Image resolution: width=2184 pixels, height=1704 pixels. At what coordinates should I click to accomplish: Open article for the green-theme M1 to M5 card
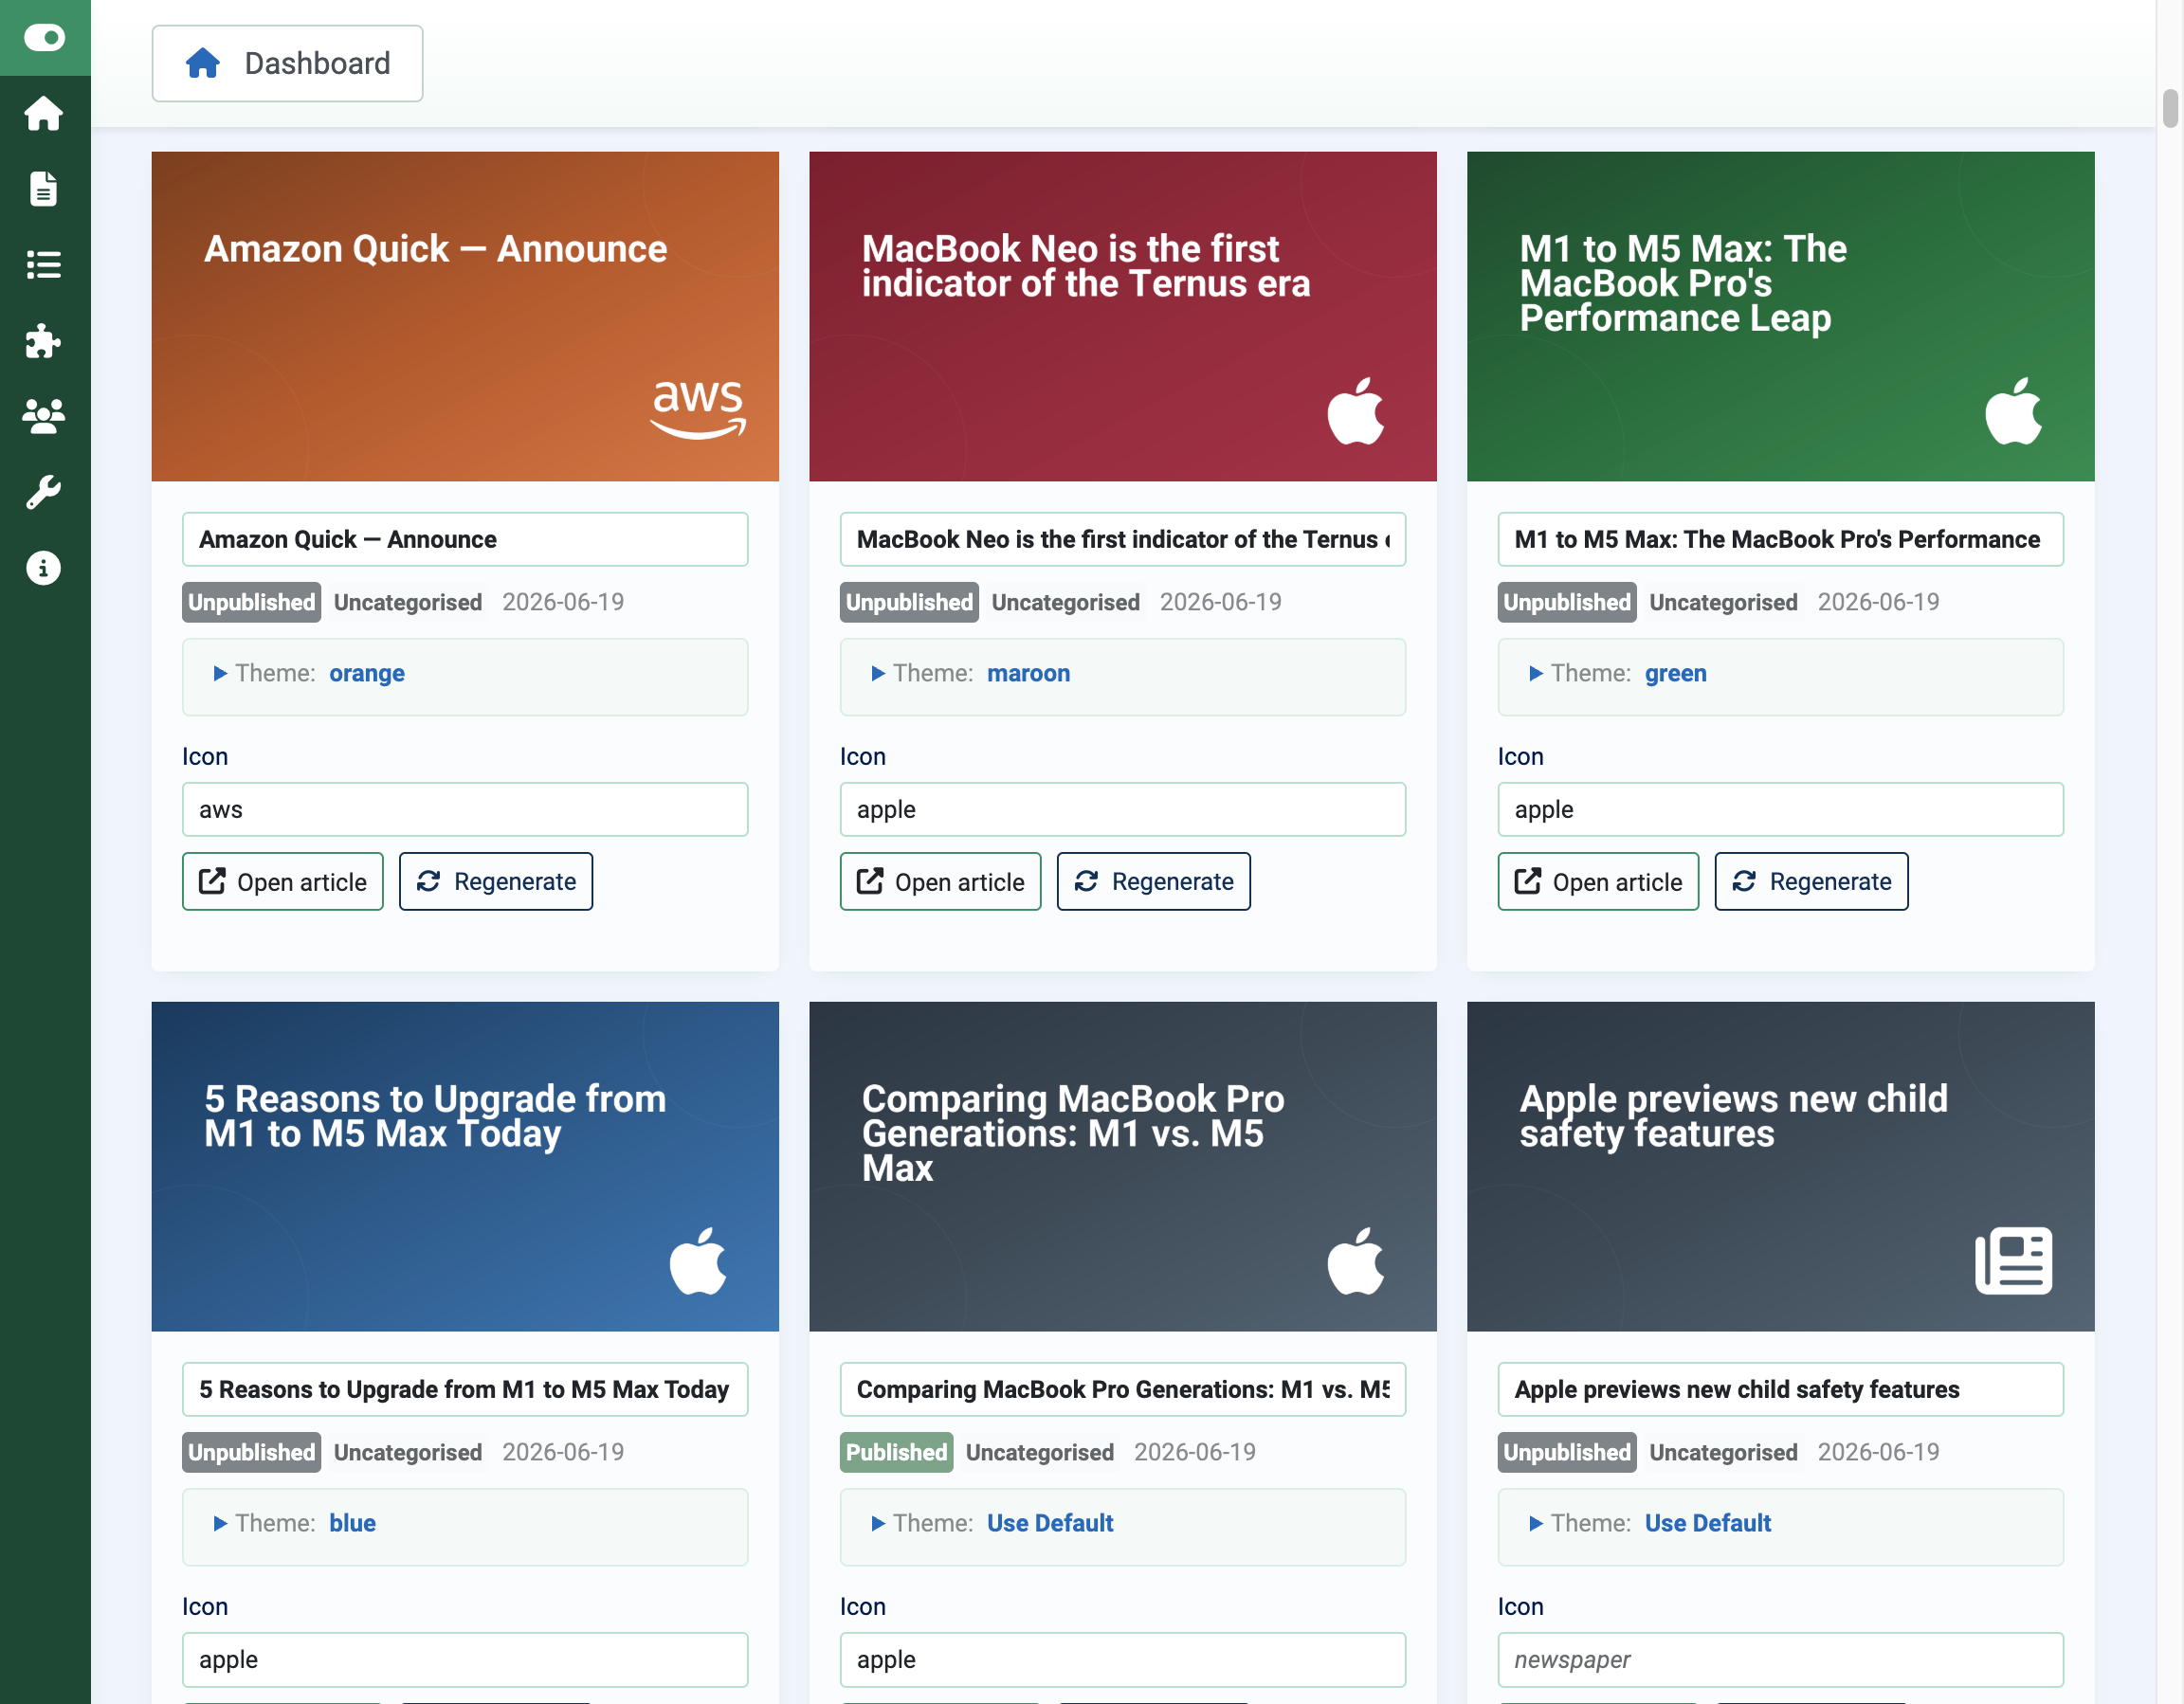click(x=1599, y=881)
